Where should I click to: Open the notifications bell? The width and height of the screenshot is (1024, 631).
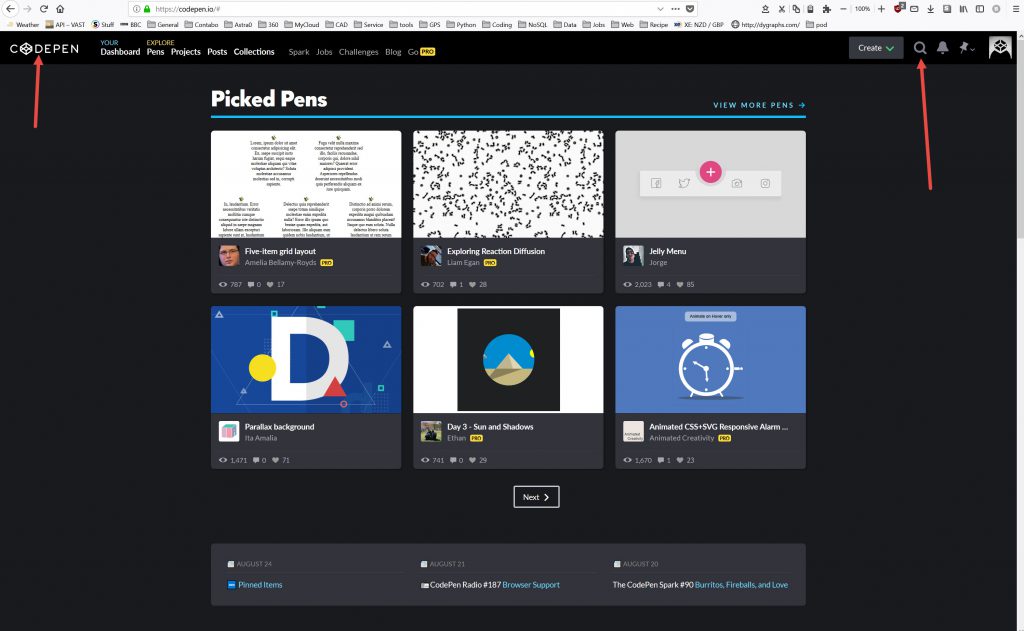click(942, 48)
